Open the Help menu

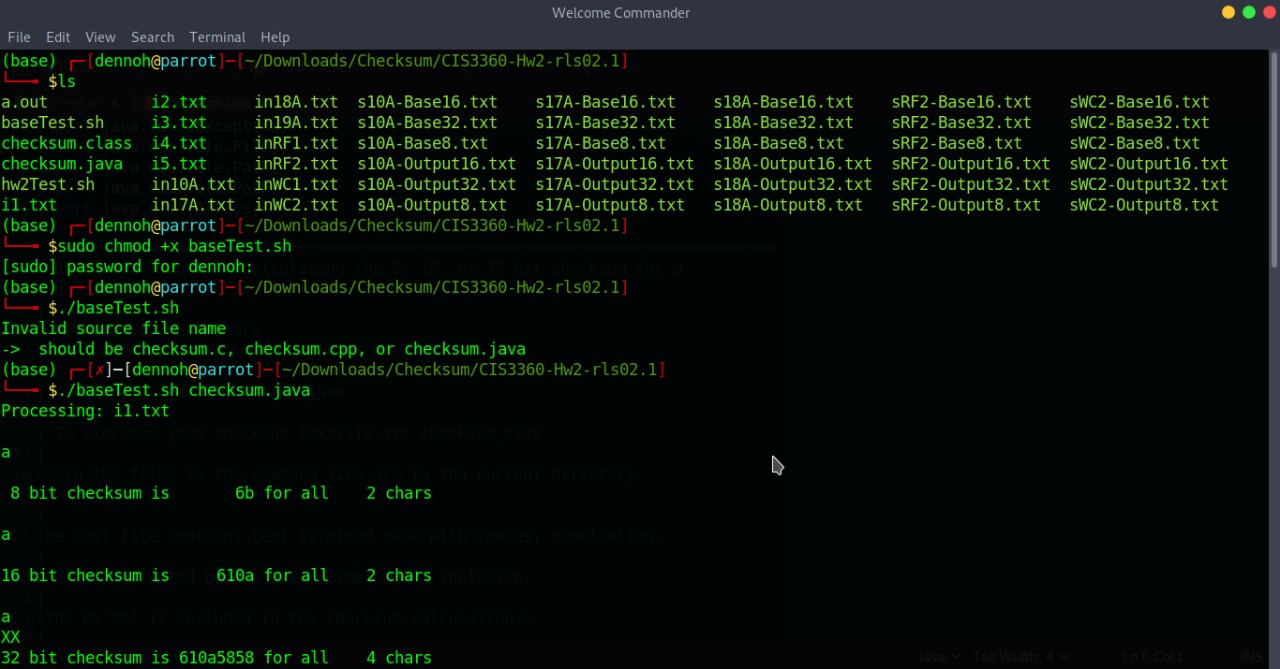(x=275, y=37)
